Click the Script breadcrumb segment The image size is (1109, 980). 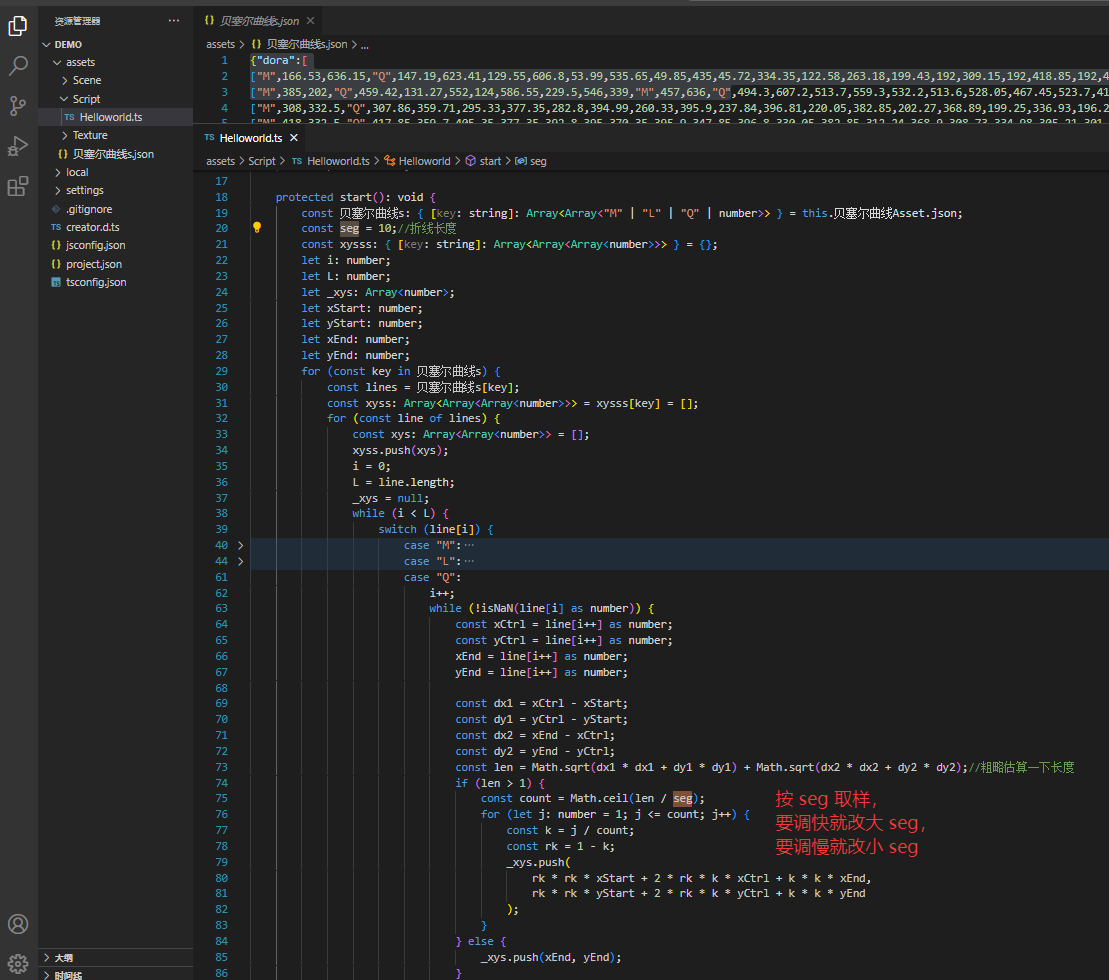coord(261,161)
